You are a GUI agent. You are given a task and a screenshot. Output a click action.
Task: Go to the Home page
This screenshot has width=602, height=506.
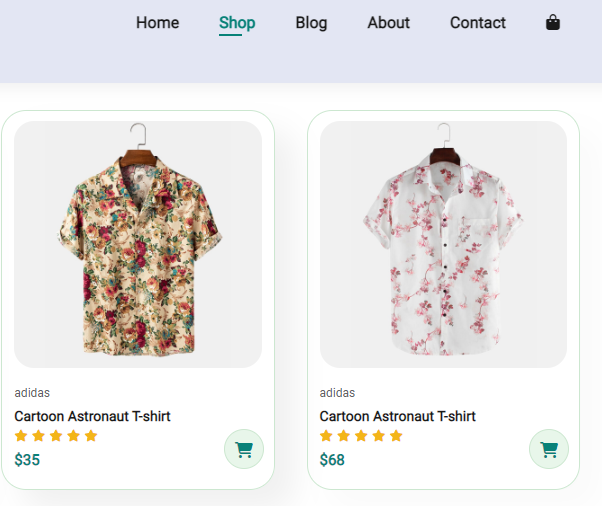coord(157,23)
